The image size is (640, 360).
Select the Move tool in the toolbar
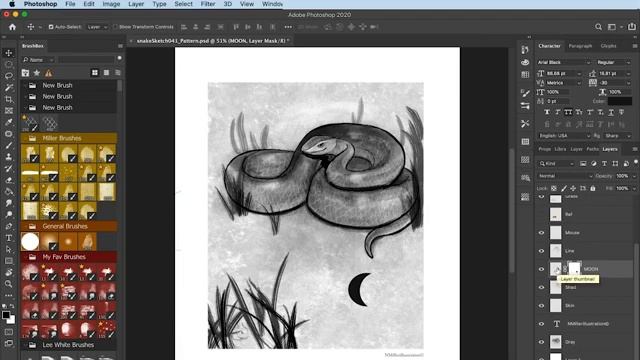point(9,53)
